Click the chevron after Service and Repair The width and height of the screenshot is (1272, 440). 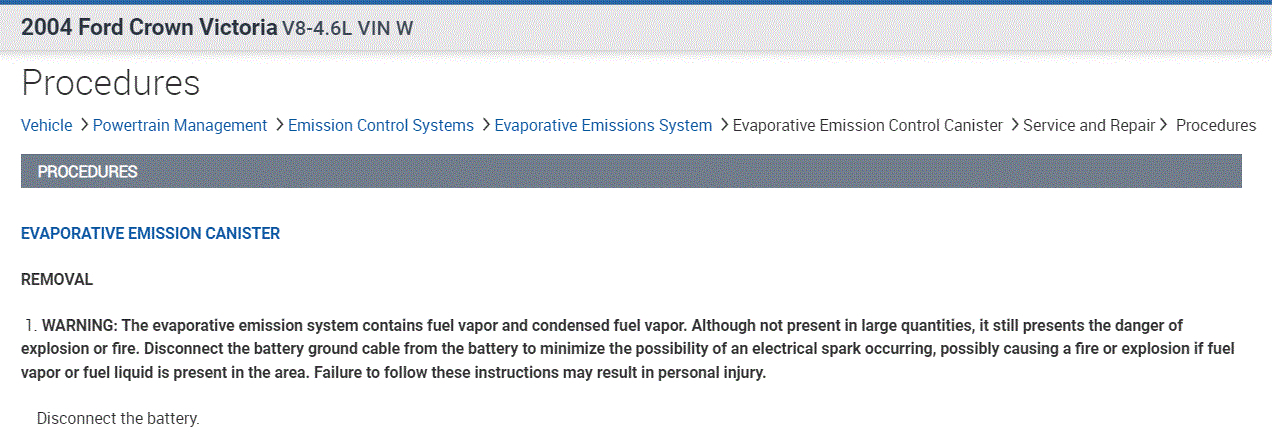point(1164,125)
